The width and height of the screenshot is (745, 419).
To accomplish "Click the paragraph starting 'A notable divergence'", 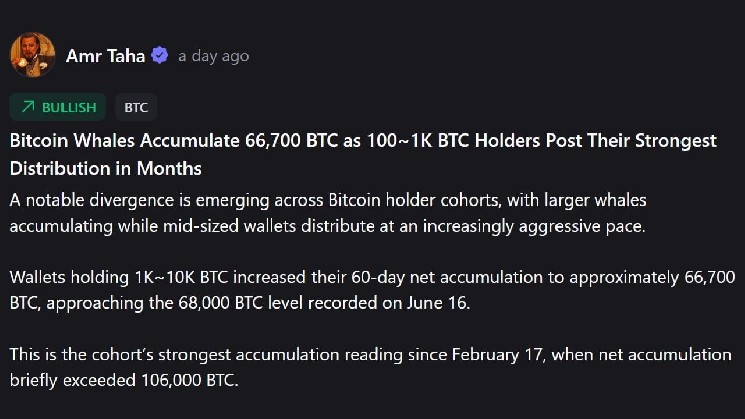I will pos(328,213).
